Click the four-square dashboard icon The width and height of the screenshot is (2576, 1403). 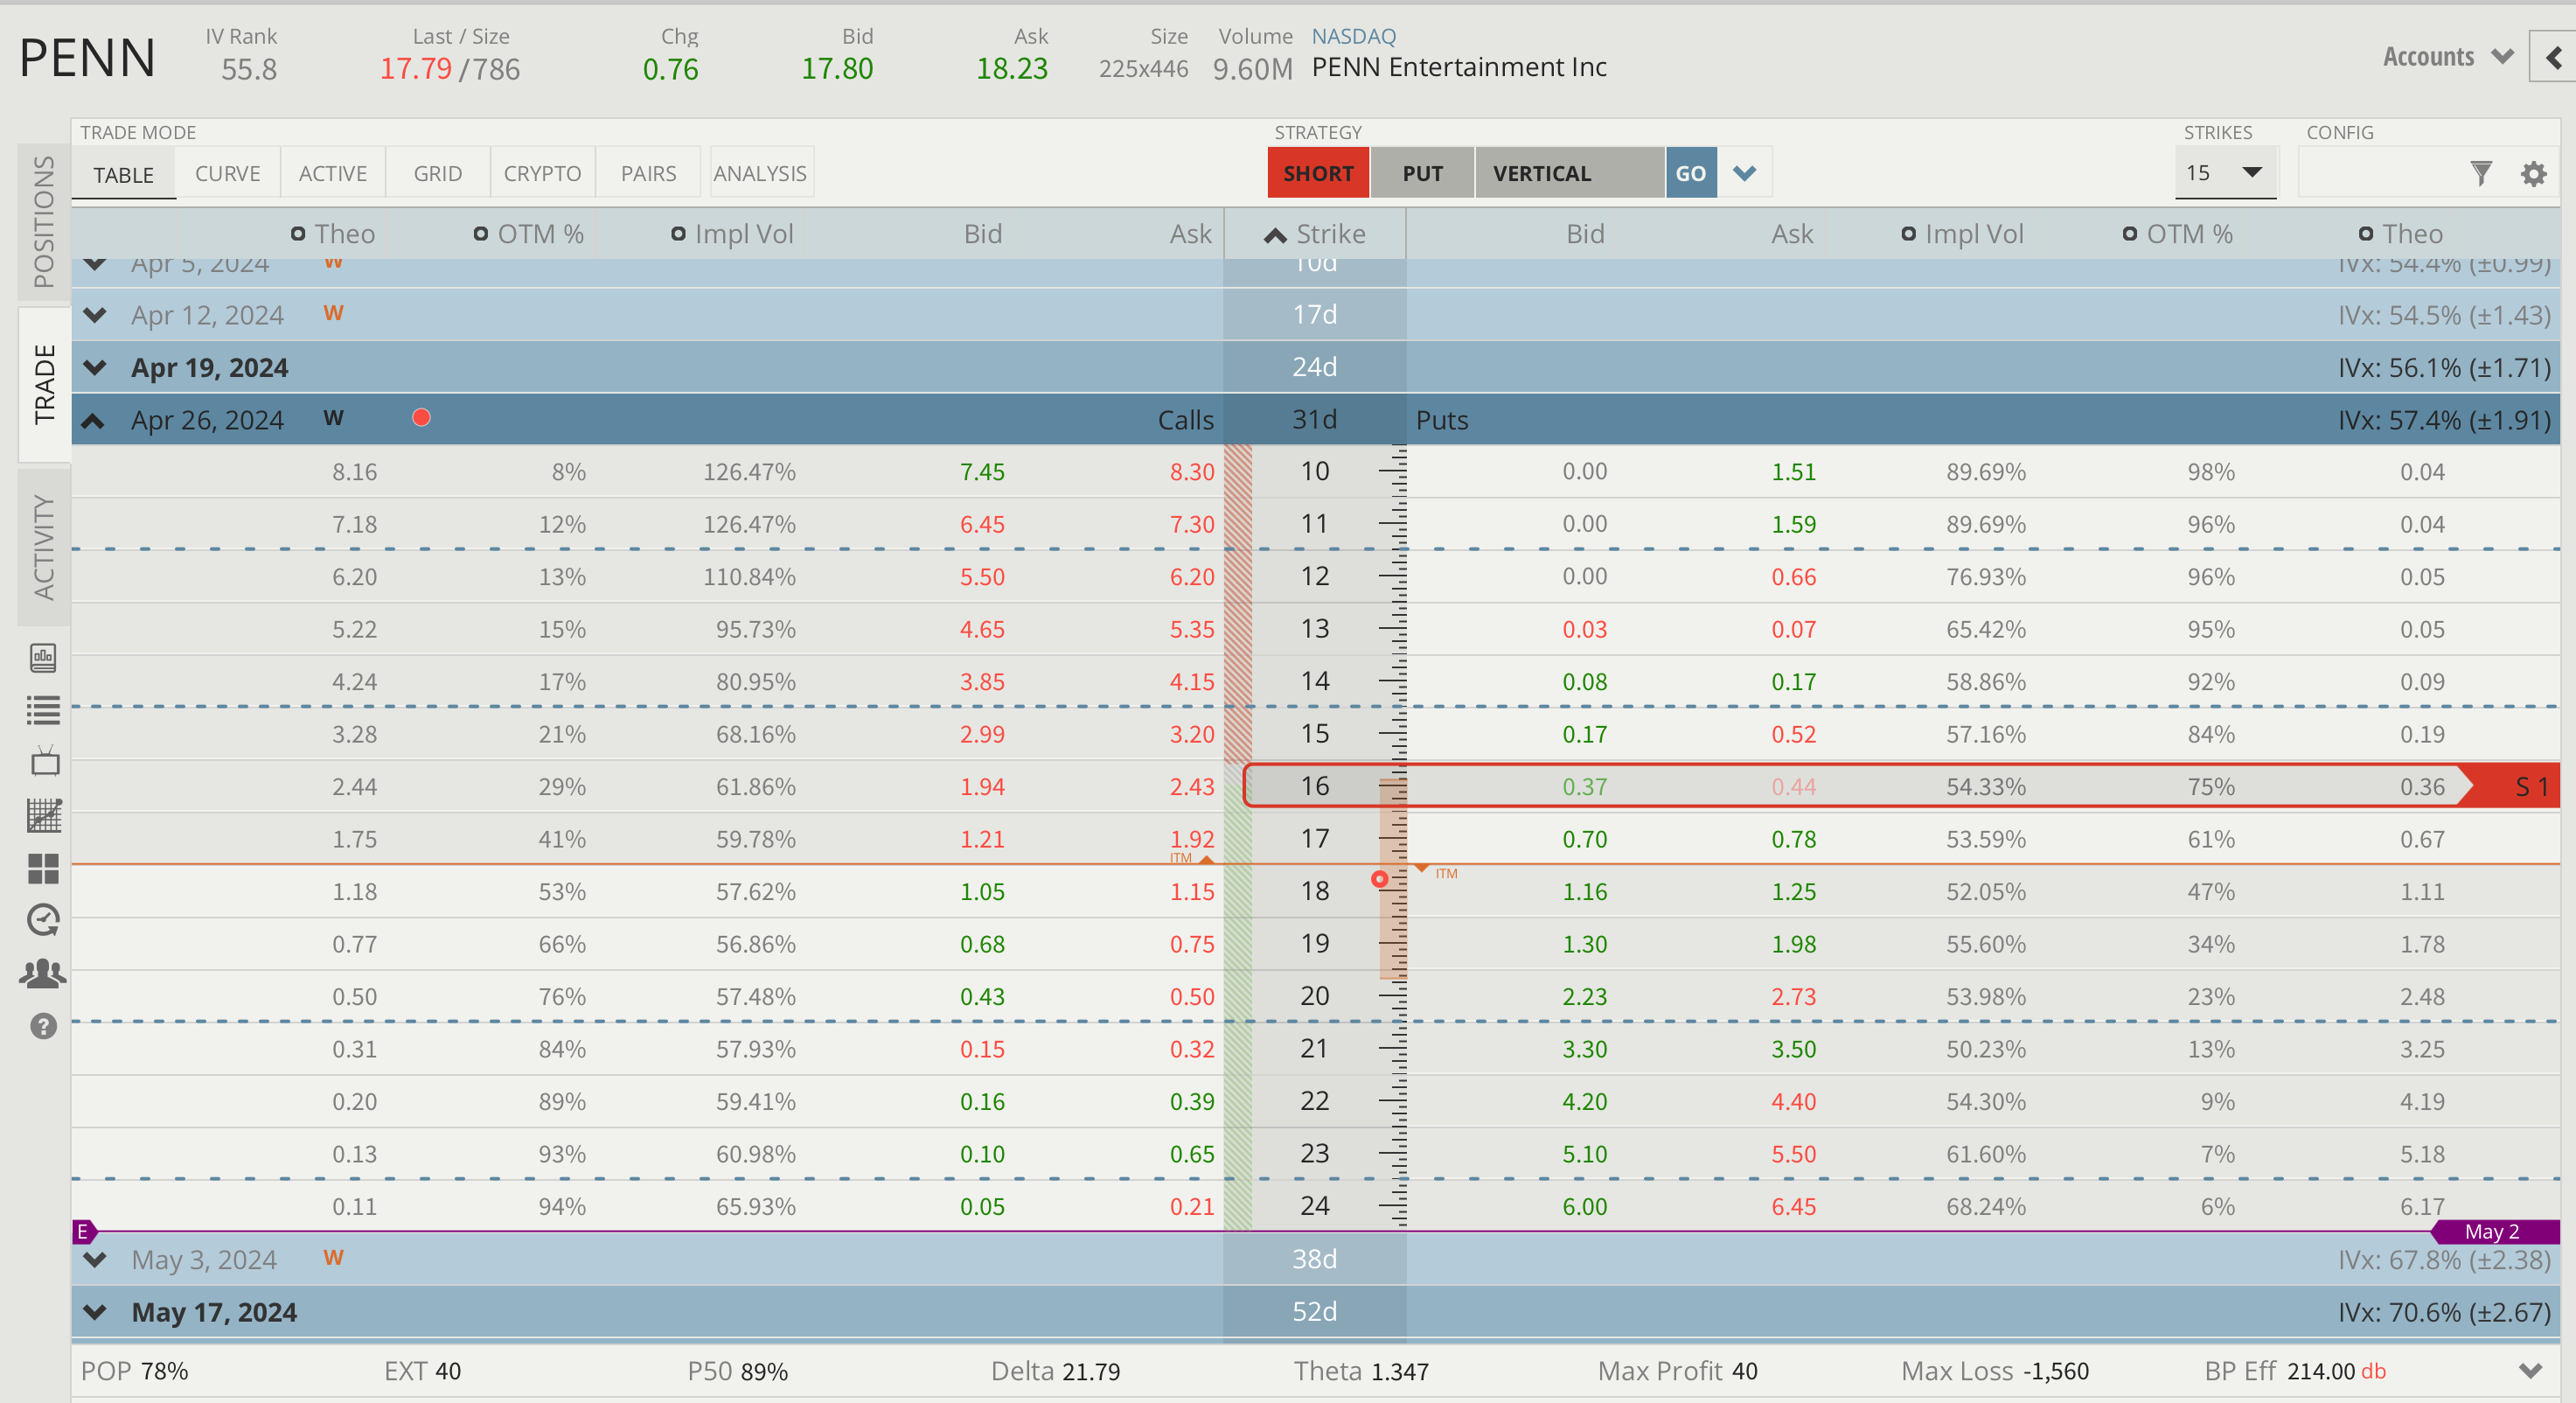click(x=43, y=868)
